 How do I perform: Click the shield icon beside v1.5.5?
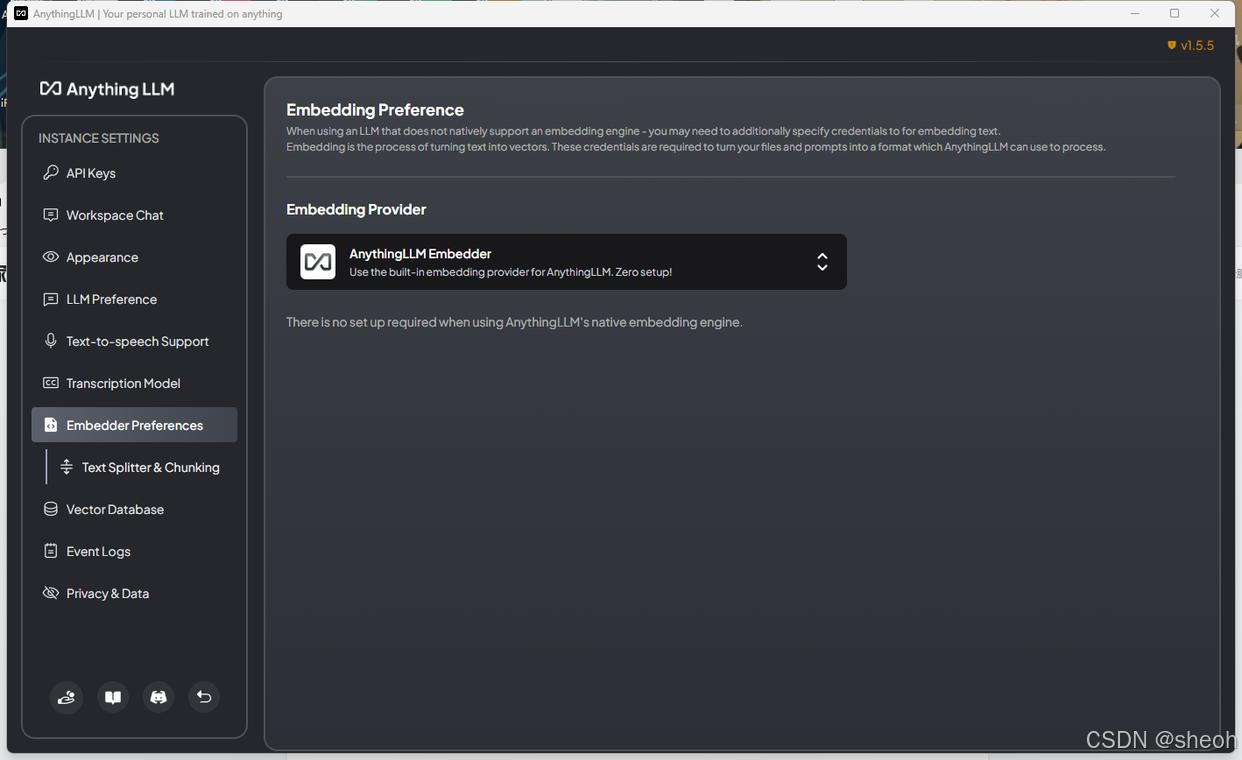[x=1172, y=45]
